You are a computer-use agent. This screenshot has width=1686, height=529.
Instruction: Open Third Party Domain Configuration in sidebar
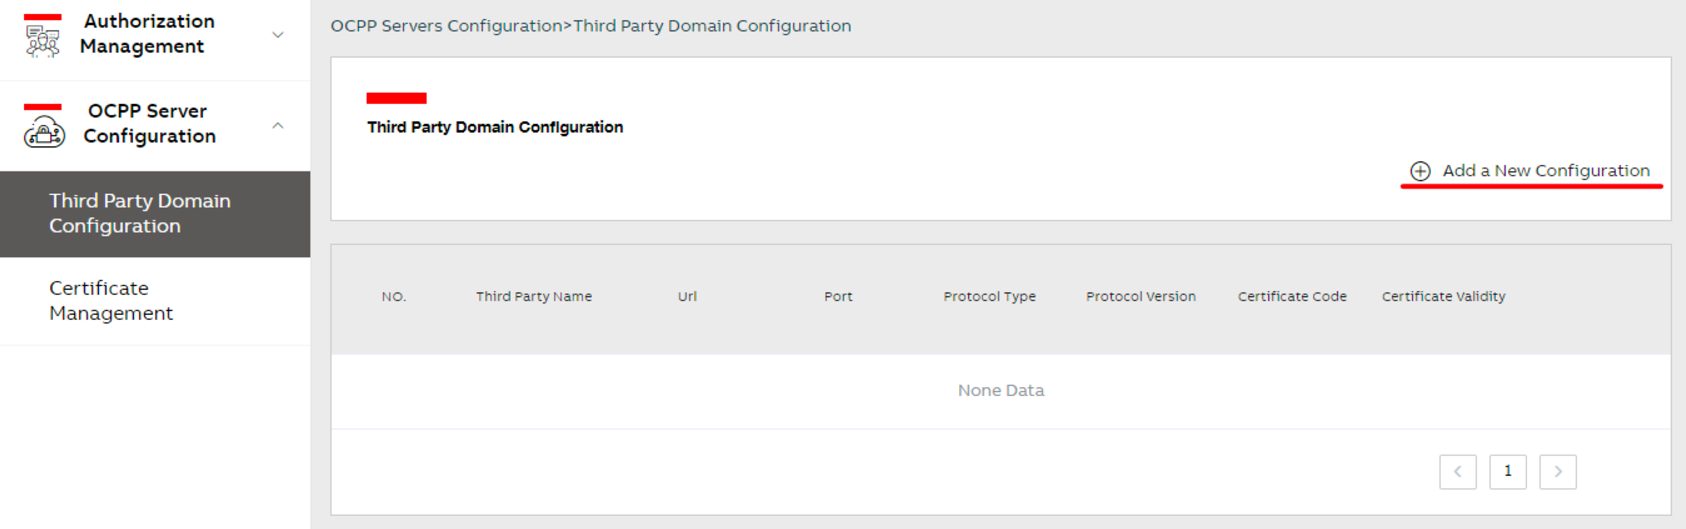click(x=140, y=213)
